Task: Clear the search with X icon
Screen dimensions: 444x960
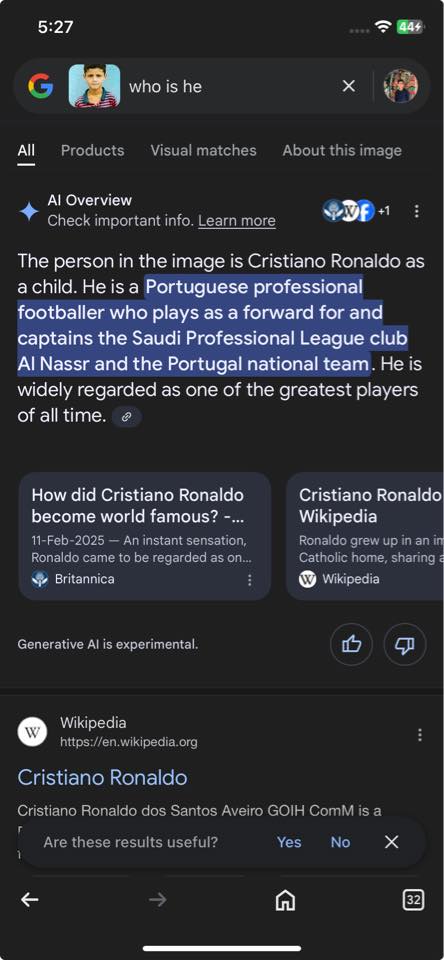Action: point(348,86)
